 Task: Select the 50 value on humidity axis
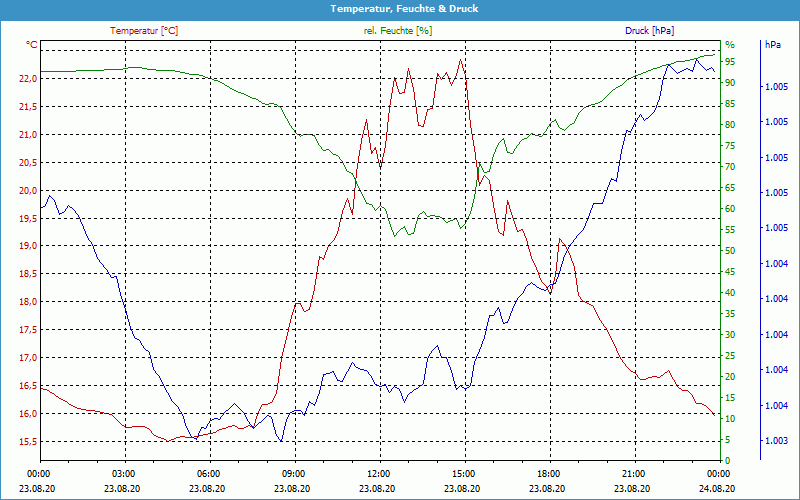pyautogui.click(x=730, y=251)
